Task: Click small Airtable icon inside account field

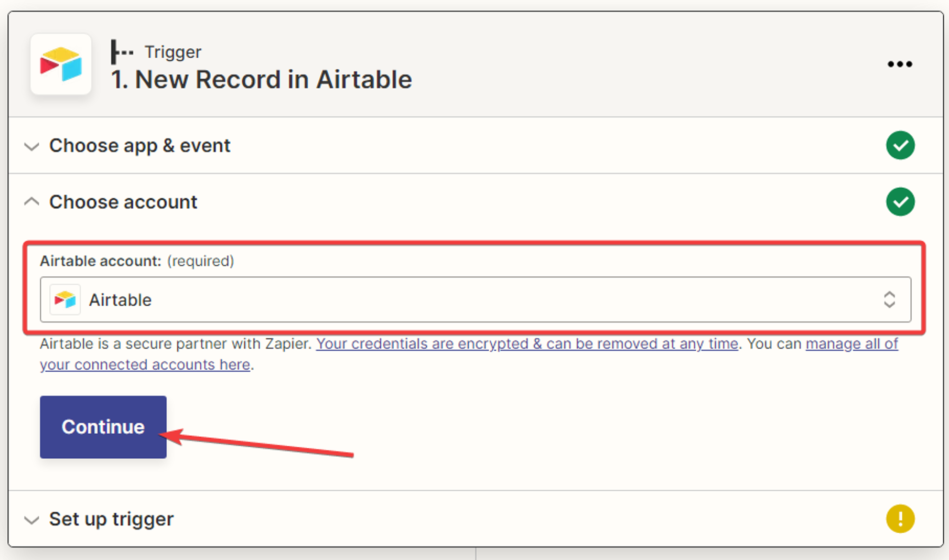Action: [x=66, y=300]
